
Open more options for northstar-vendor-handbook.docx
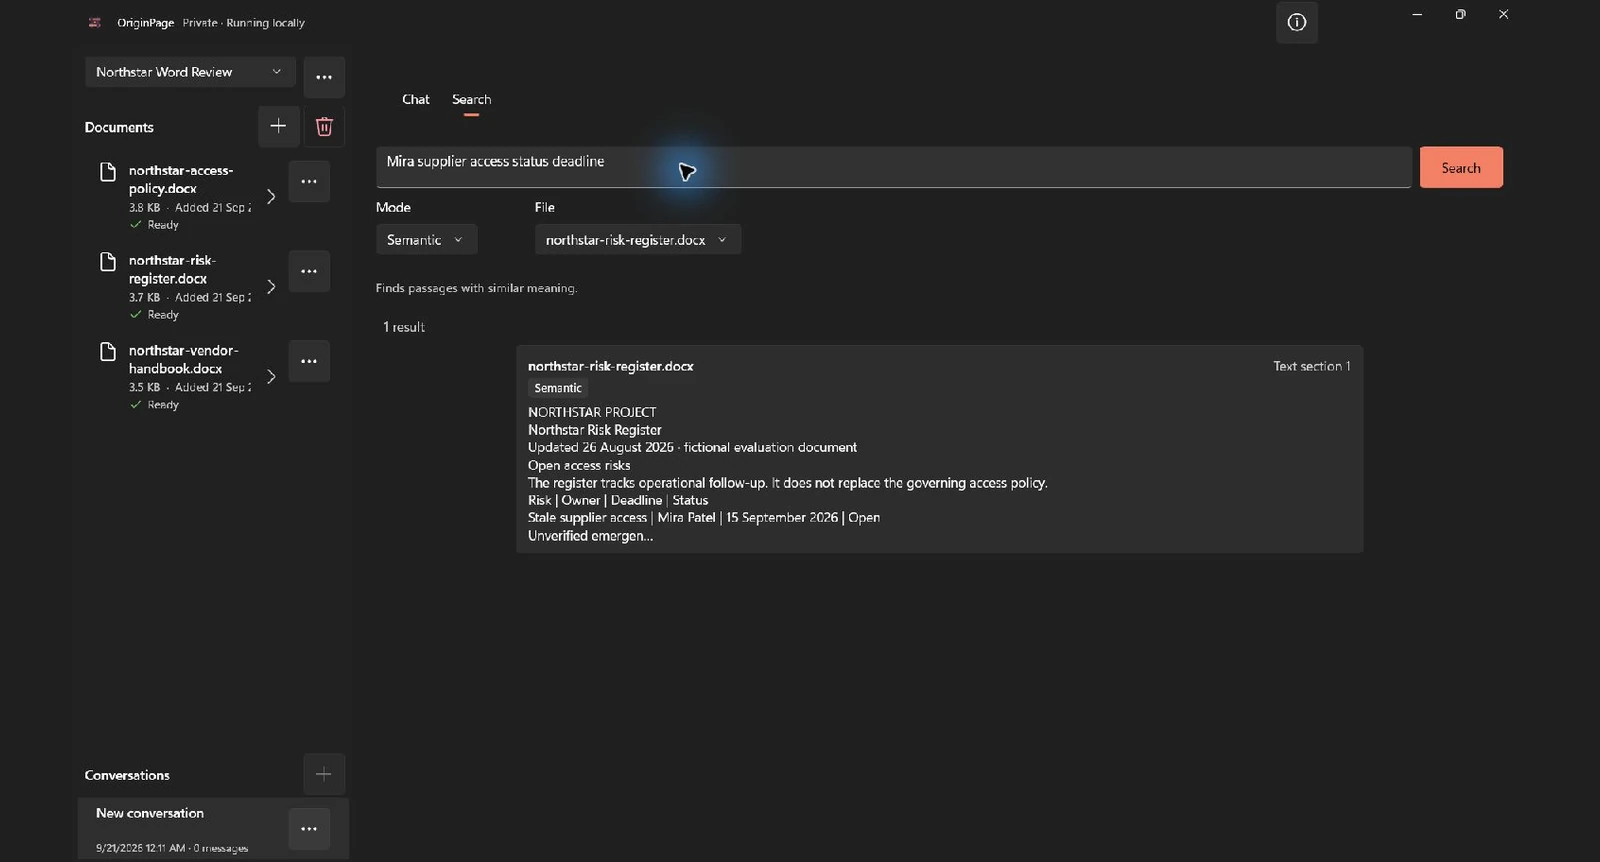[x=309, y=361]
